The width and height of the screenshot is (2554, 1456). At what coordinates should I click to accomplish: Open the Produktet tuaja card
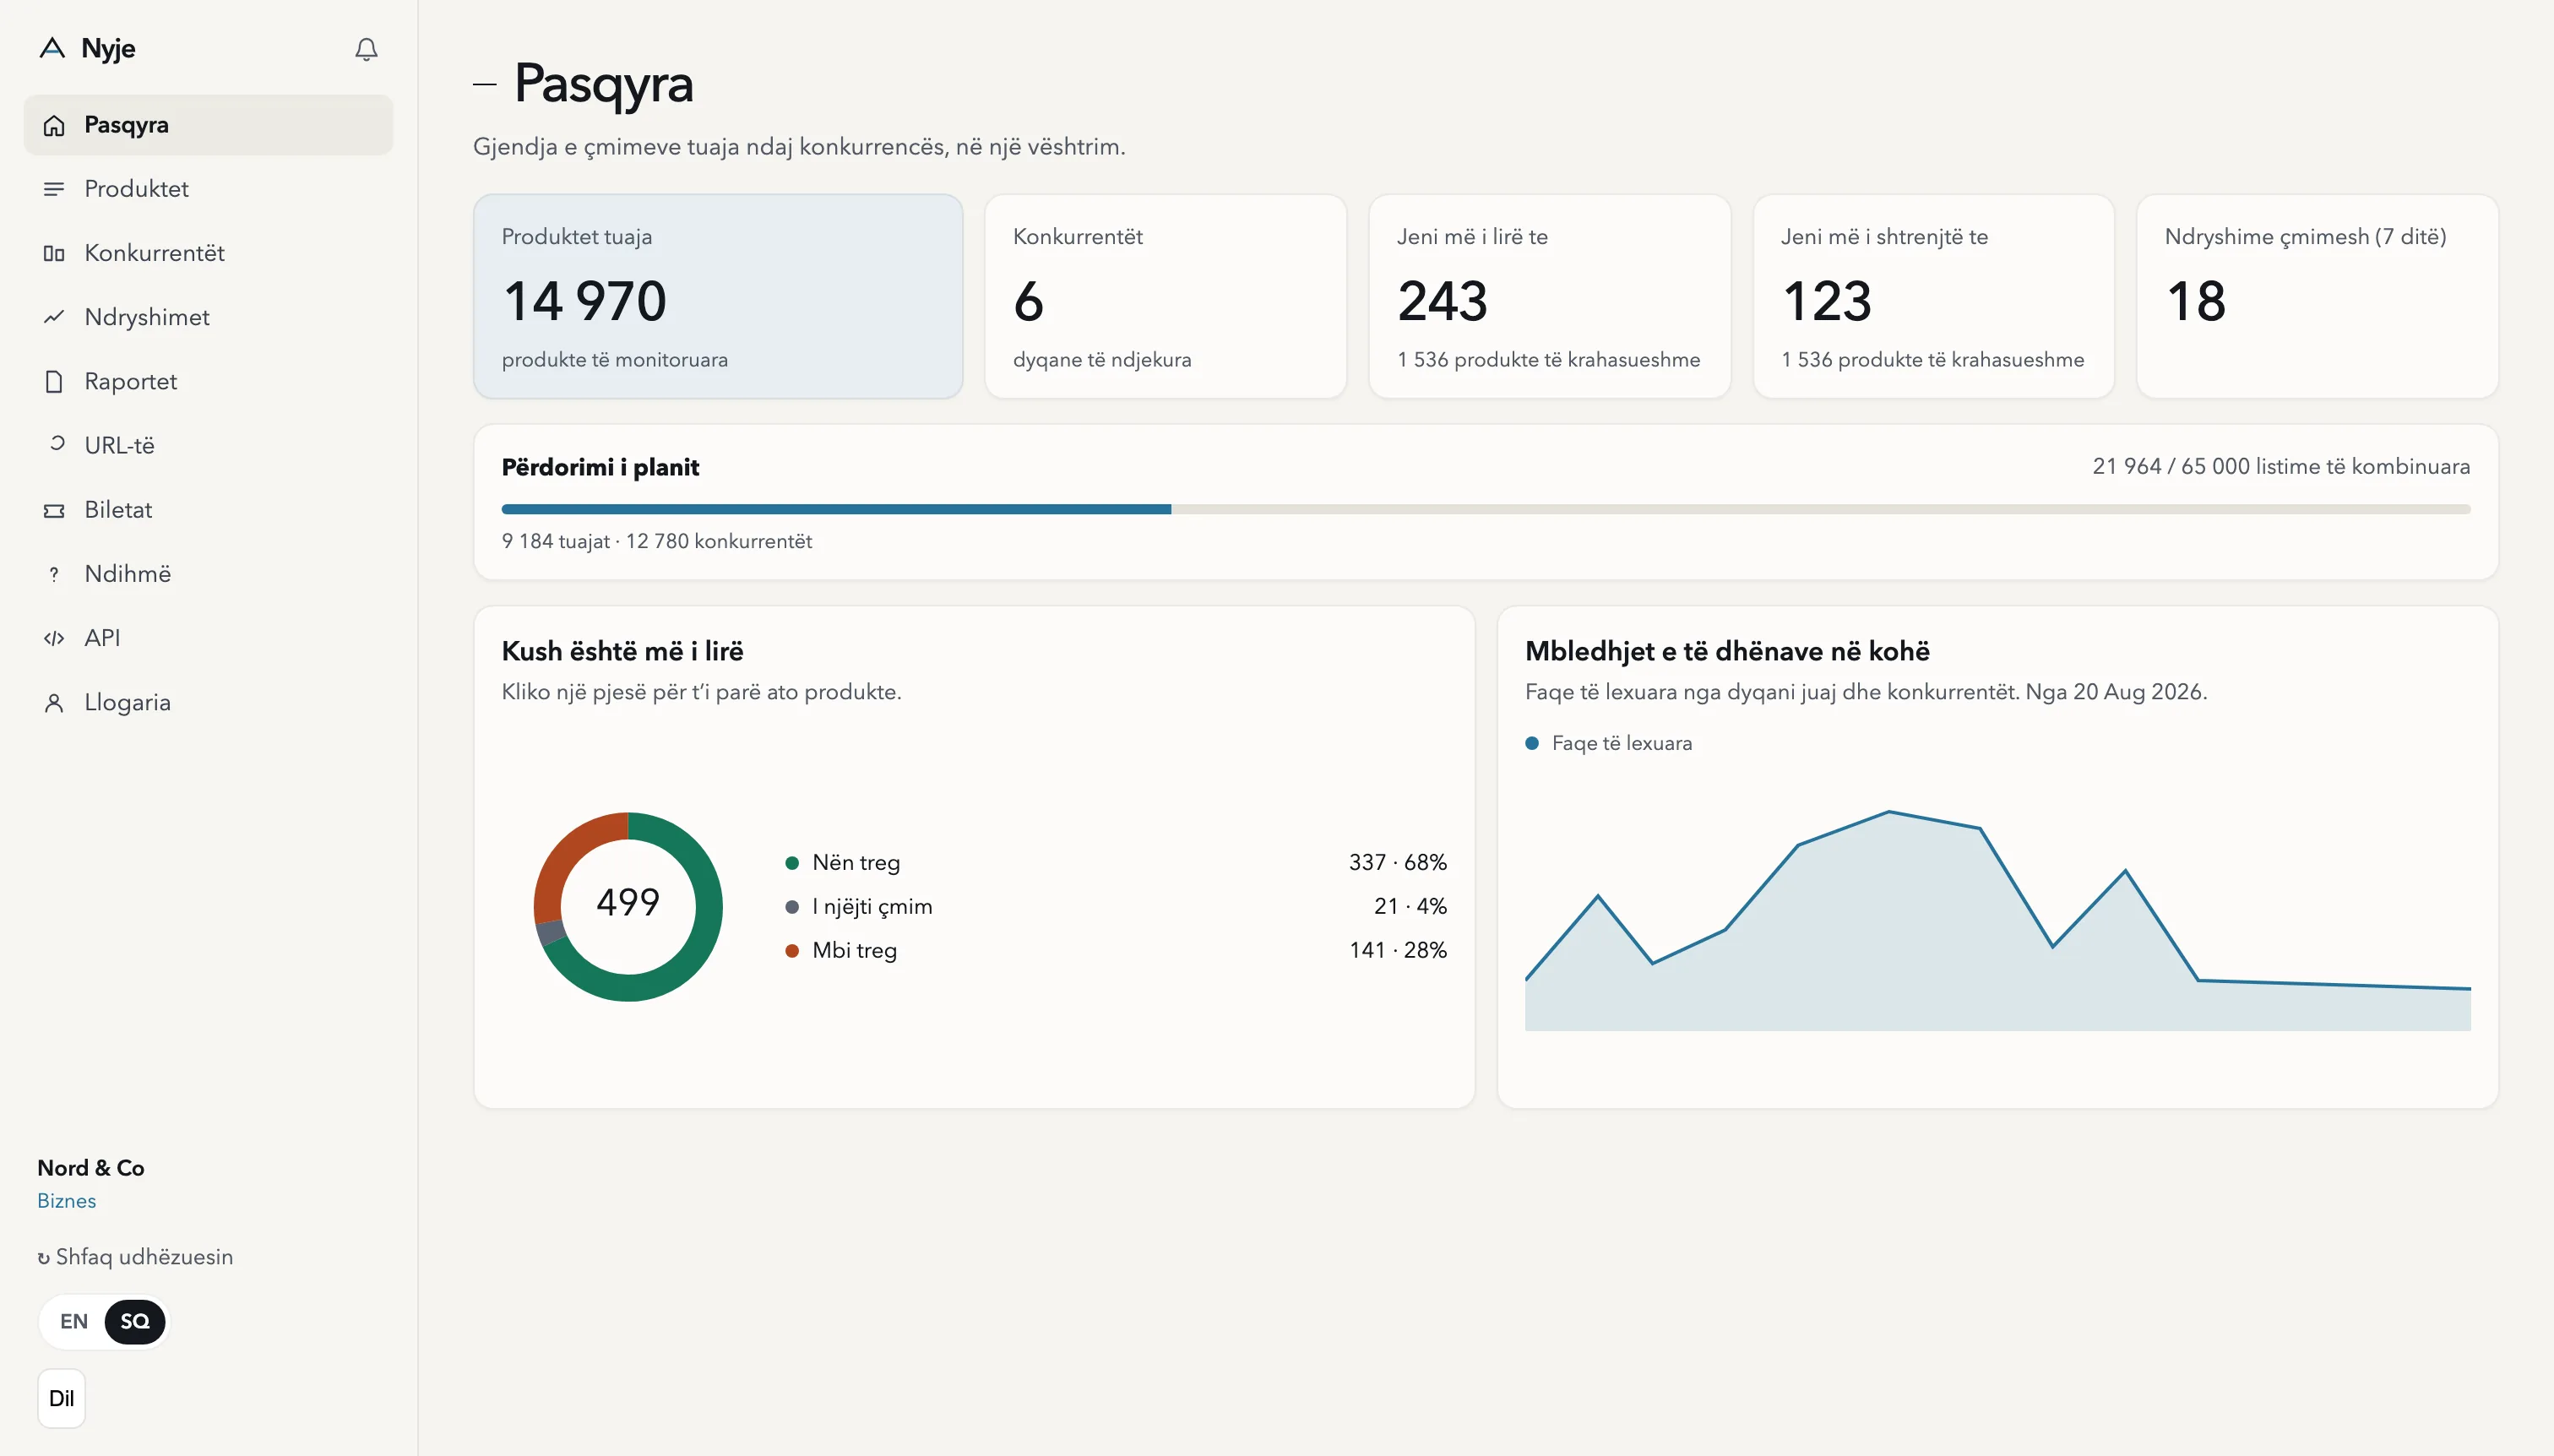pos(718,296)
